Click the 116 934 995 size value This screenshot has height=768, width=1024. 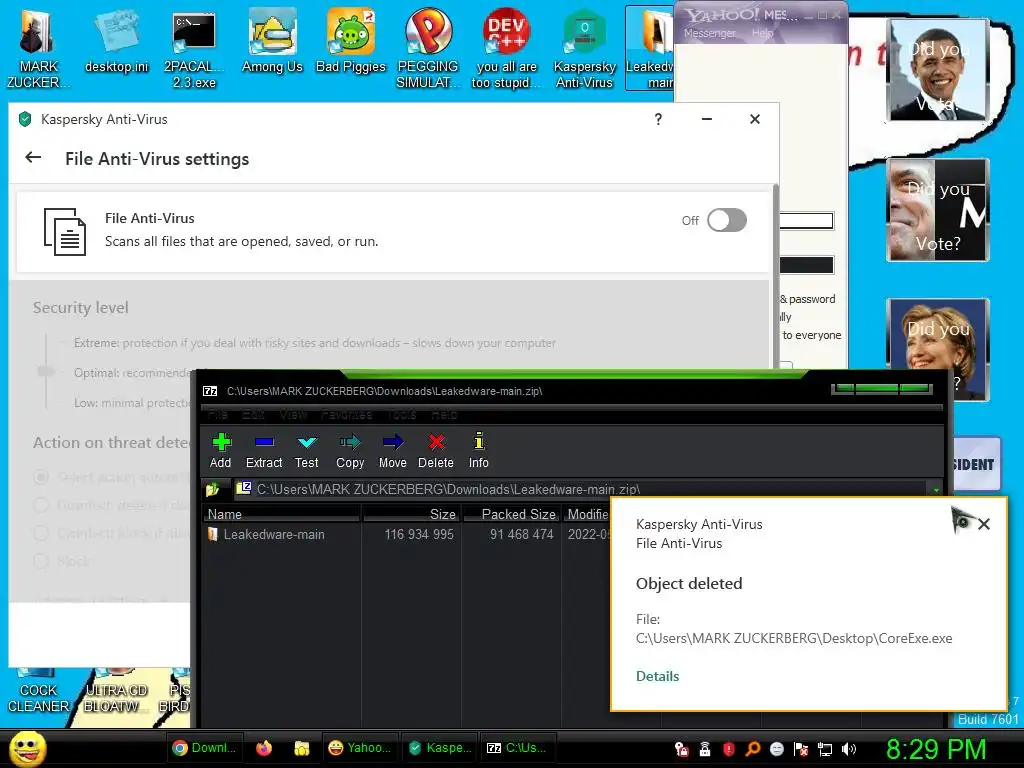tap(419, 534)
